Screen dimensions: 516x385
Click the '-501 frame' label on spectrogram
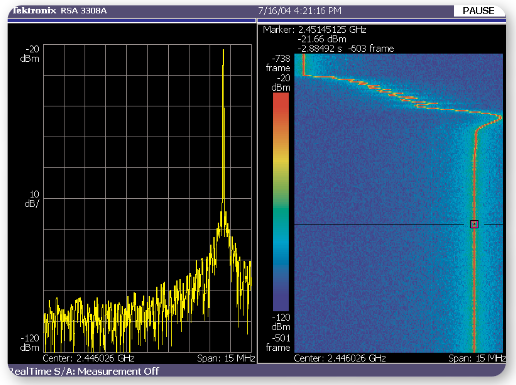(279, 343)
